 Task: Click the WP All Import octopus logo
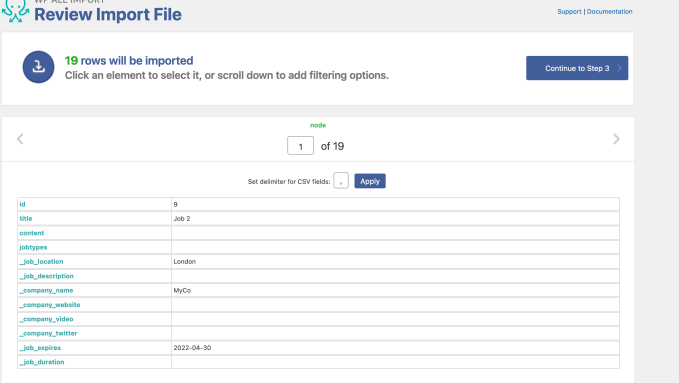(x=15, y=10)
